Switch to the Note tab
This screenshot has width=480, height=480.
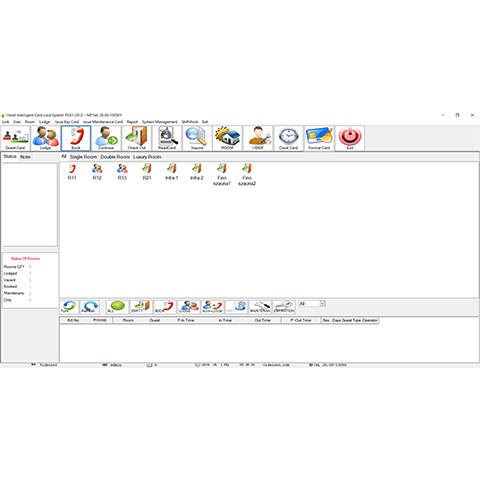25,157
